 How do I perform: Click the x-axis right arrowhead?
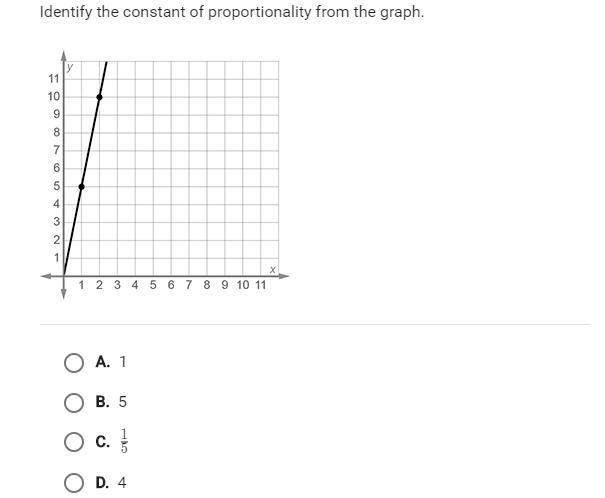[x=285, y=276]
